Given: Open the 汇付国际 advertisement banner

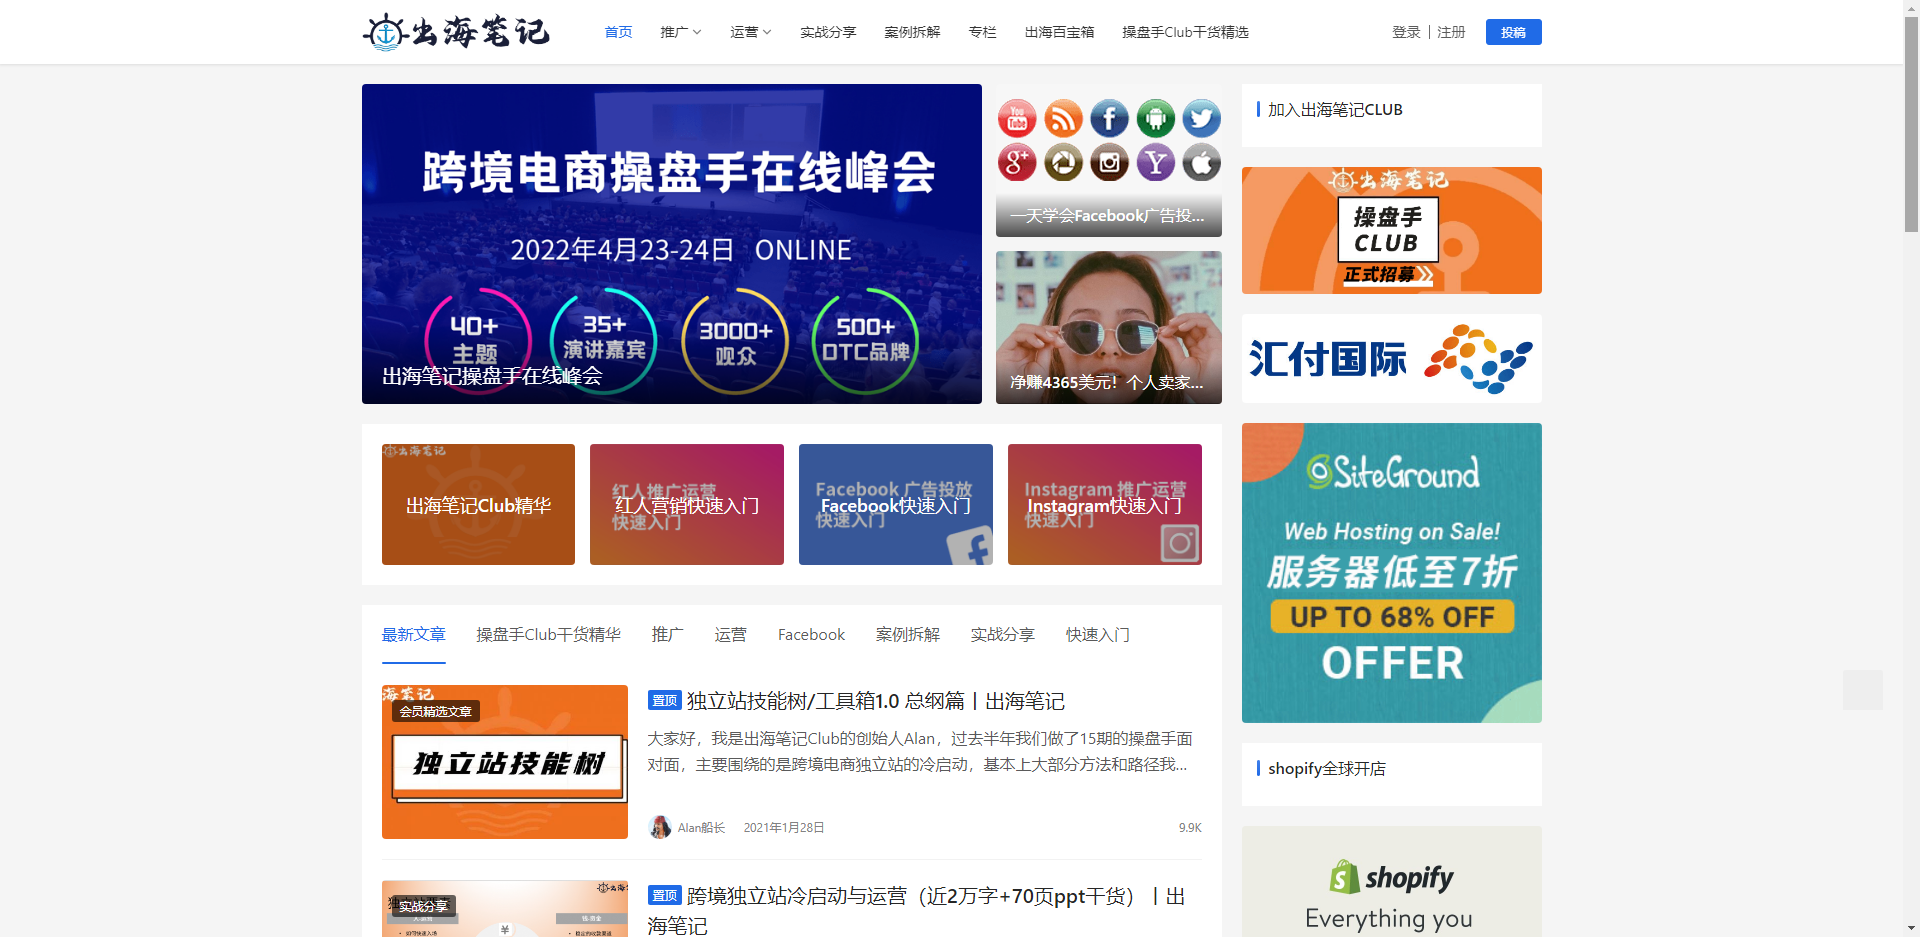Looking at the screenshot, I should pos(1392,358).
